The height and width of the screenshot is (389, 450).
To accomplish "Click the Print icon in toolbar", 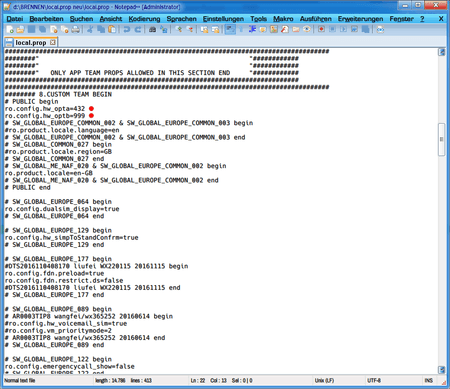I will 76,30.
